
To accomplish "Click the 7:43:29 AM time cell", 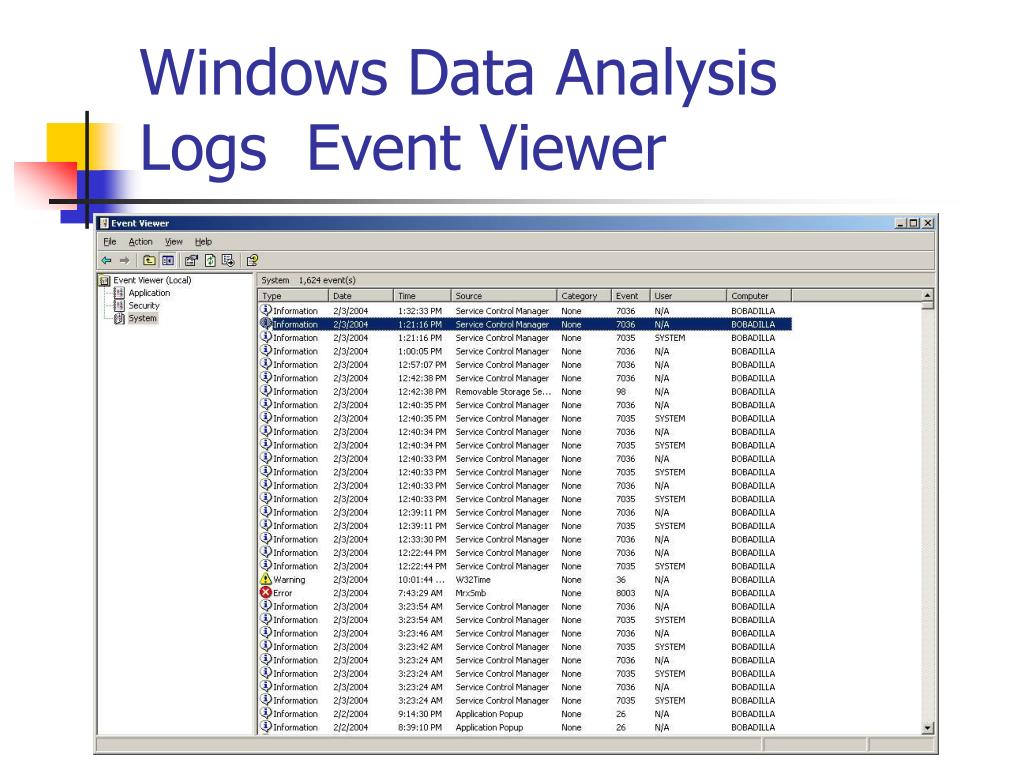I will [x=420, y=593].
